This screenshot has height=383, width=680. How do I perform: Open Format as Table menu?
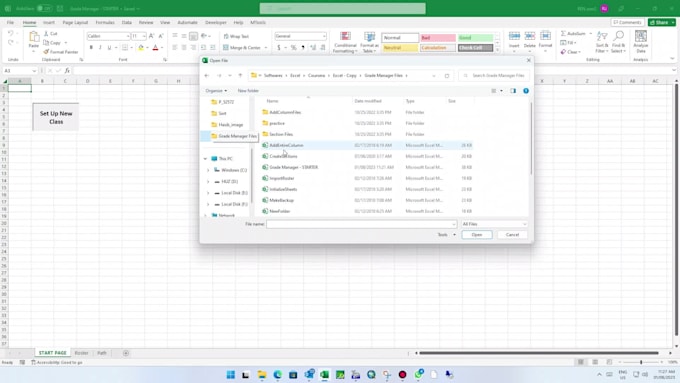(x=369, y=43)
